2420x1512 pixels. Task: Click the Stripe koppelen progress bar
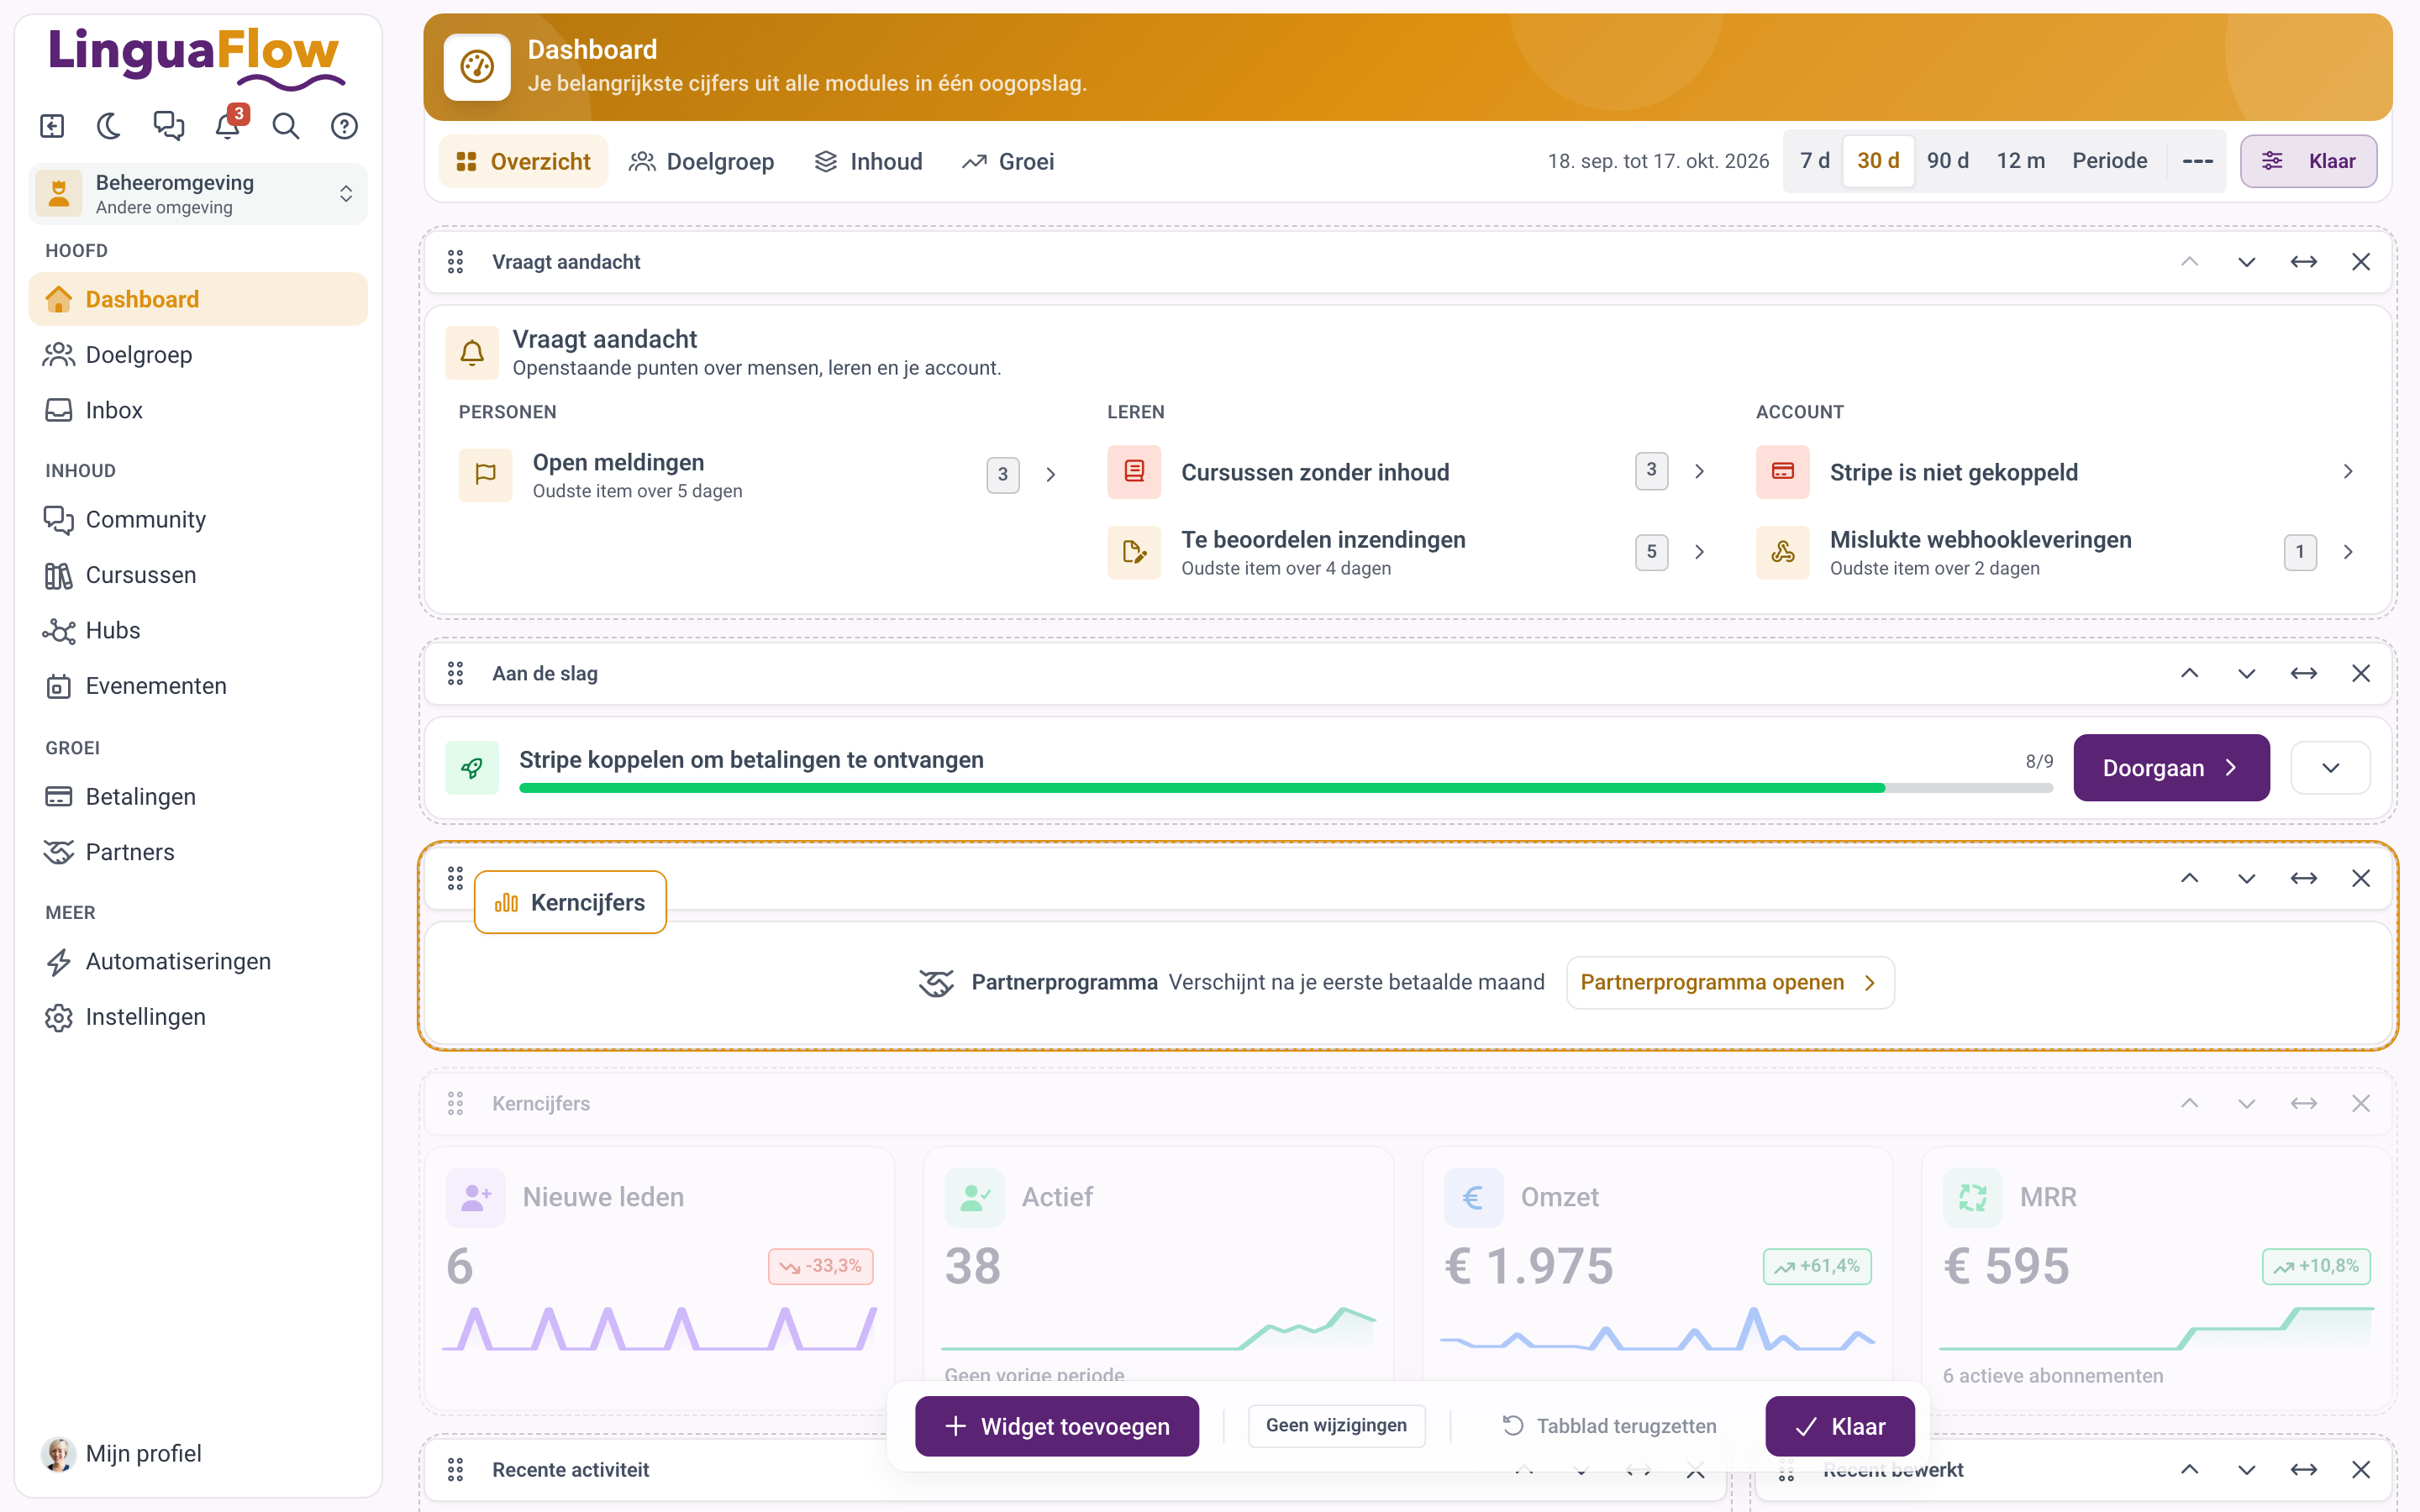click(1285, 789)
